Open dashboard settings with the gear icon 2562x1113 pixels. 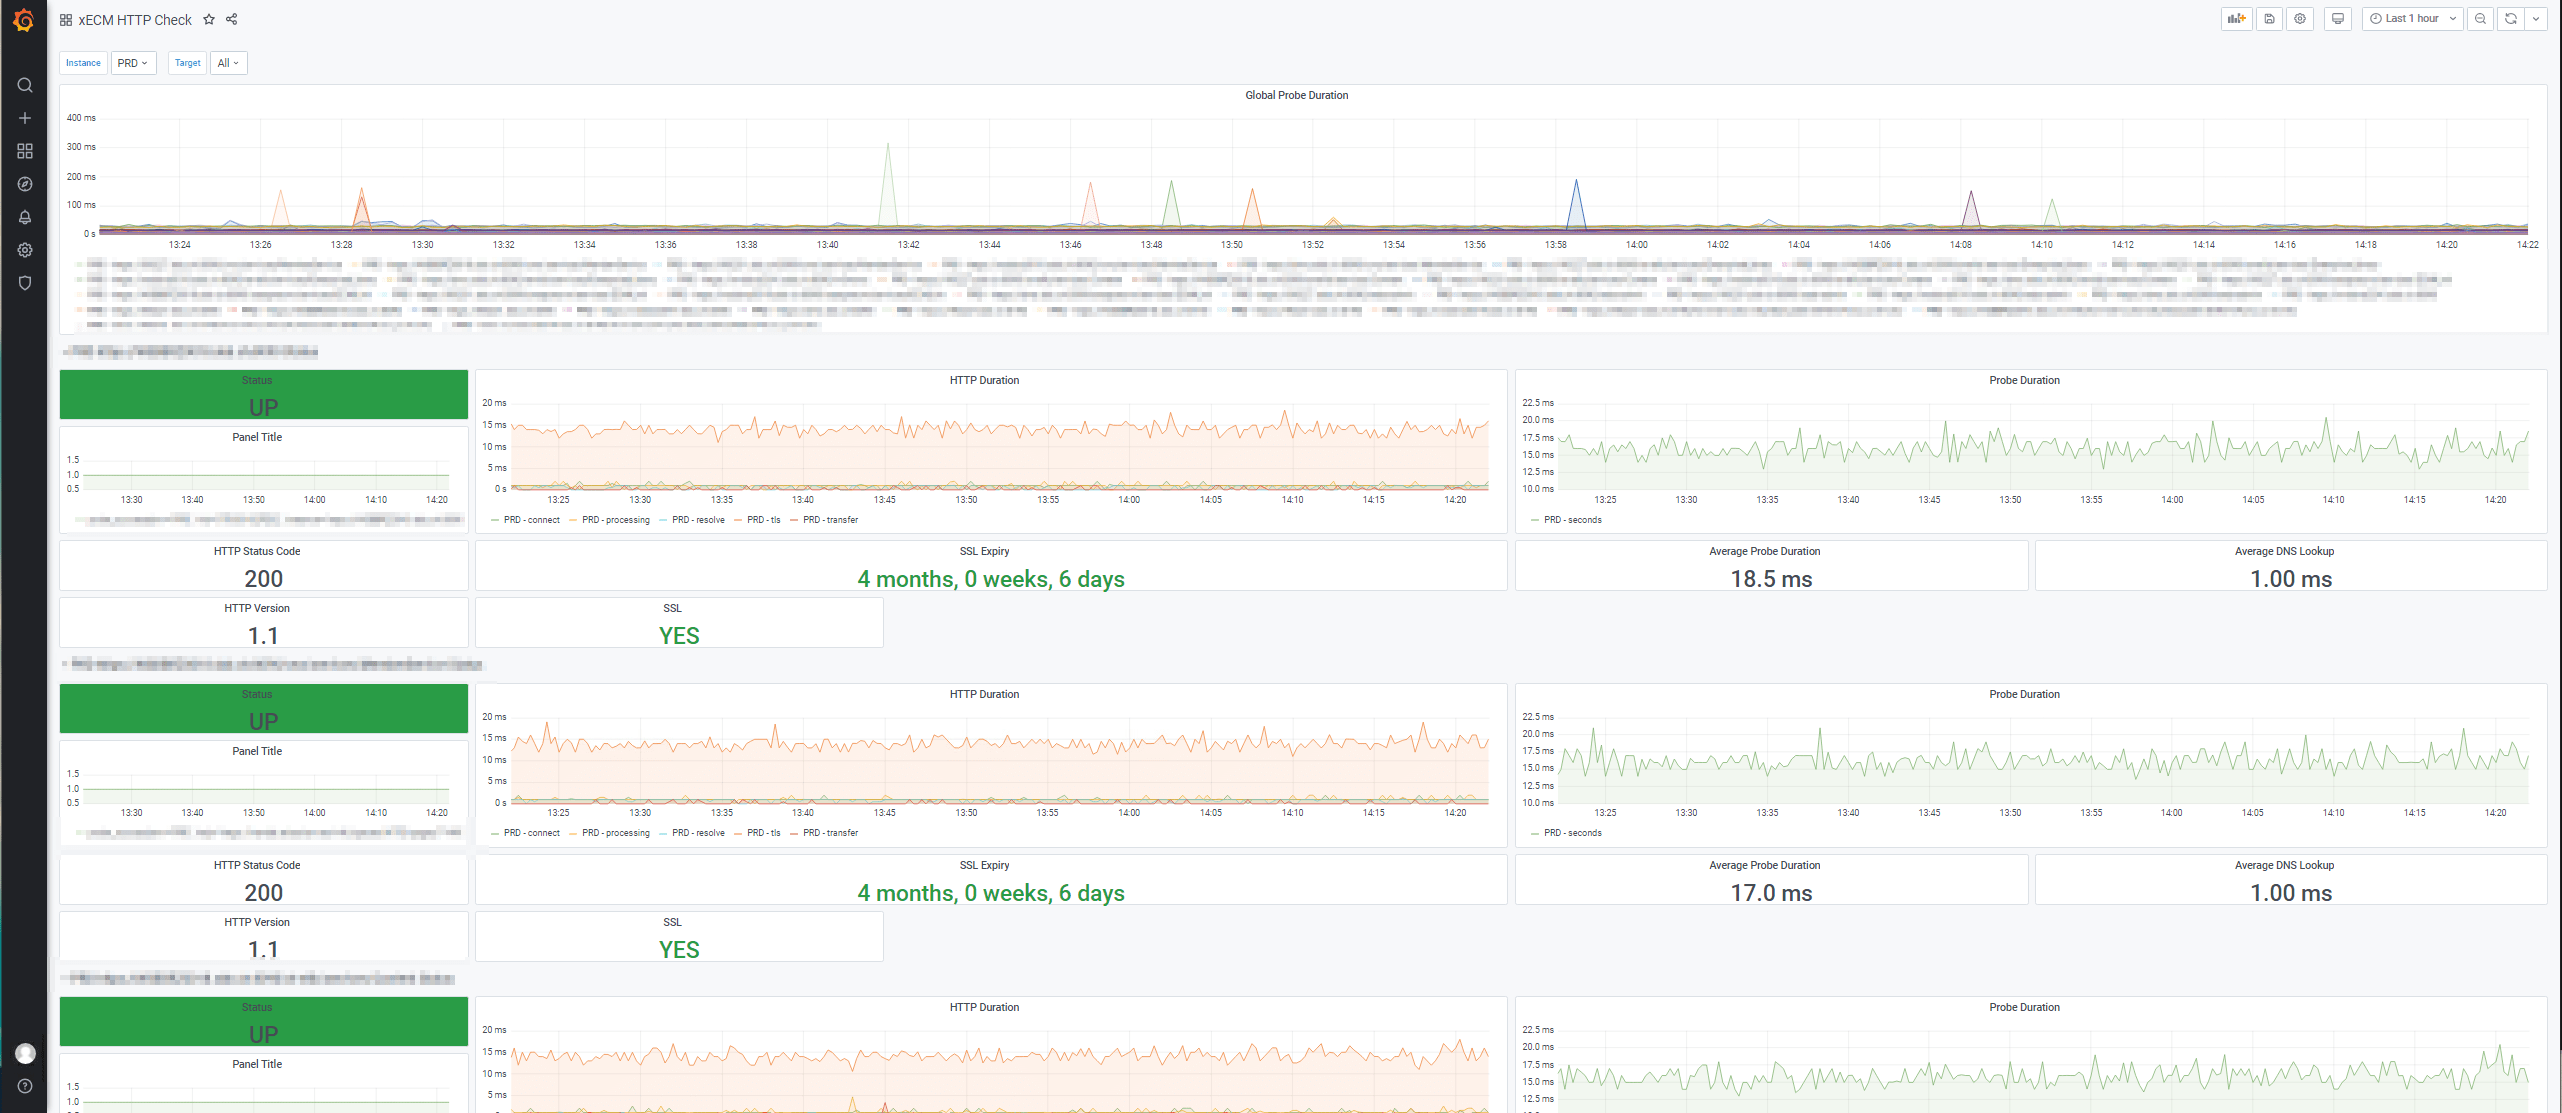tap(2300, 19)
